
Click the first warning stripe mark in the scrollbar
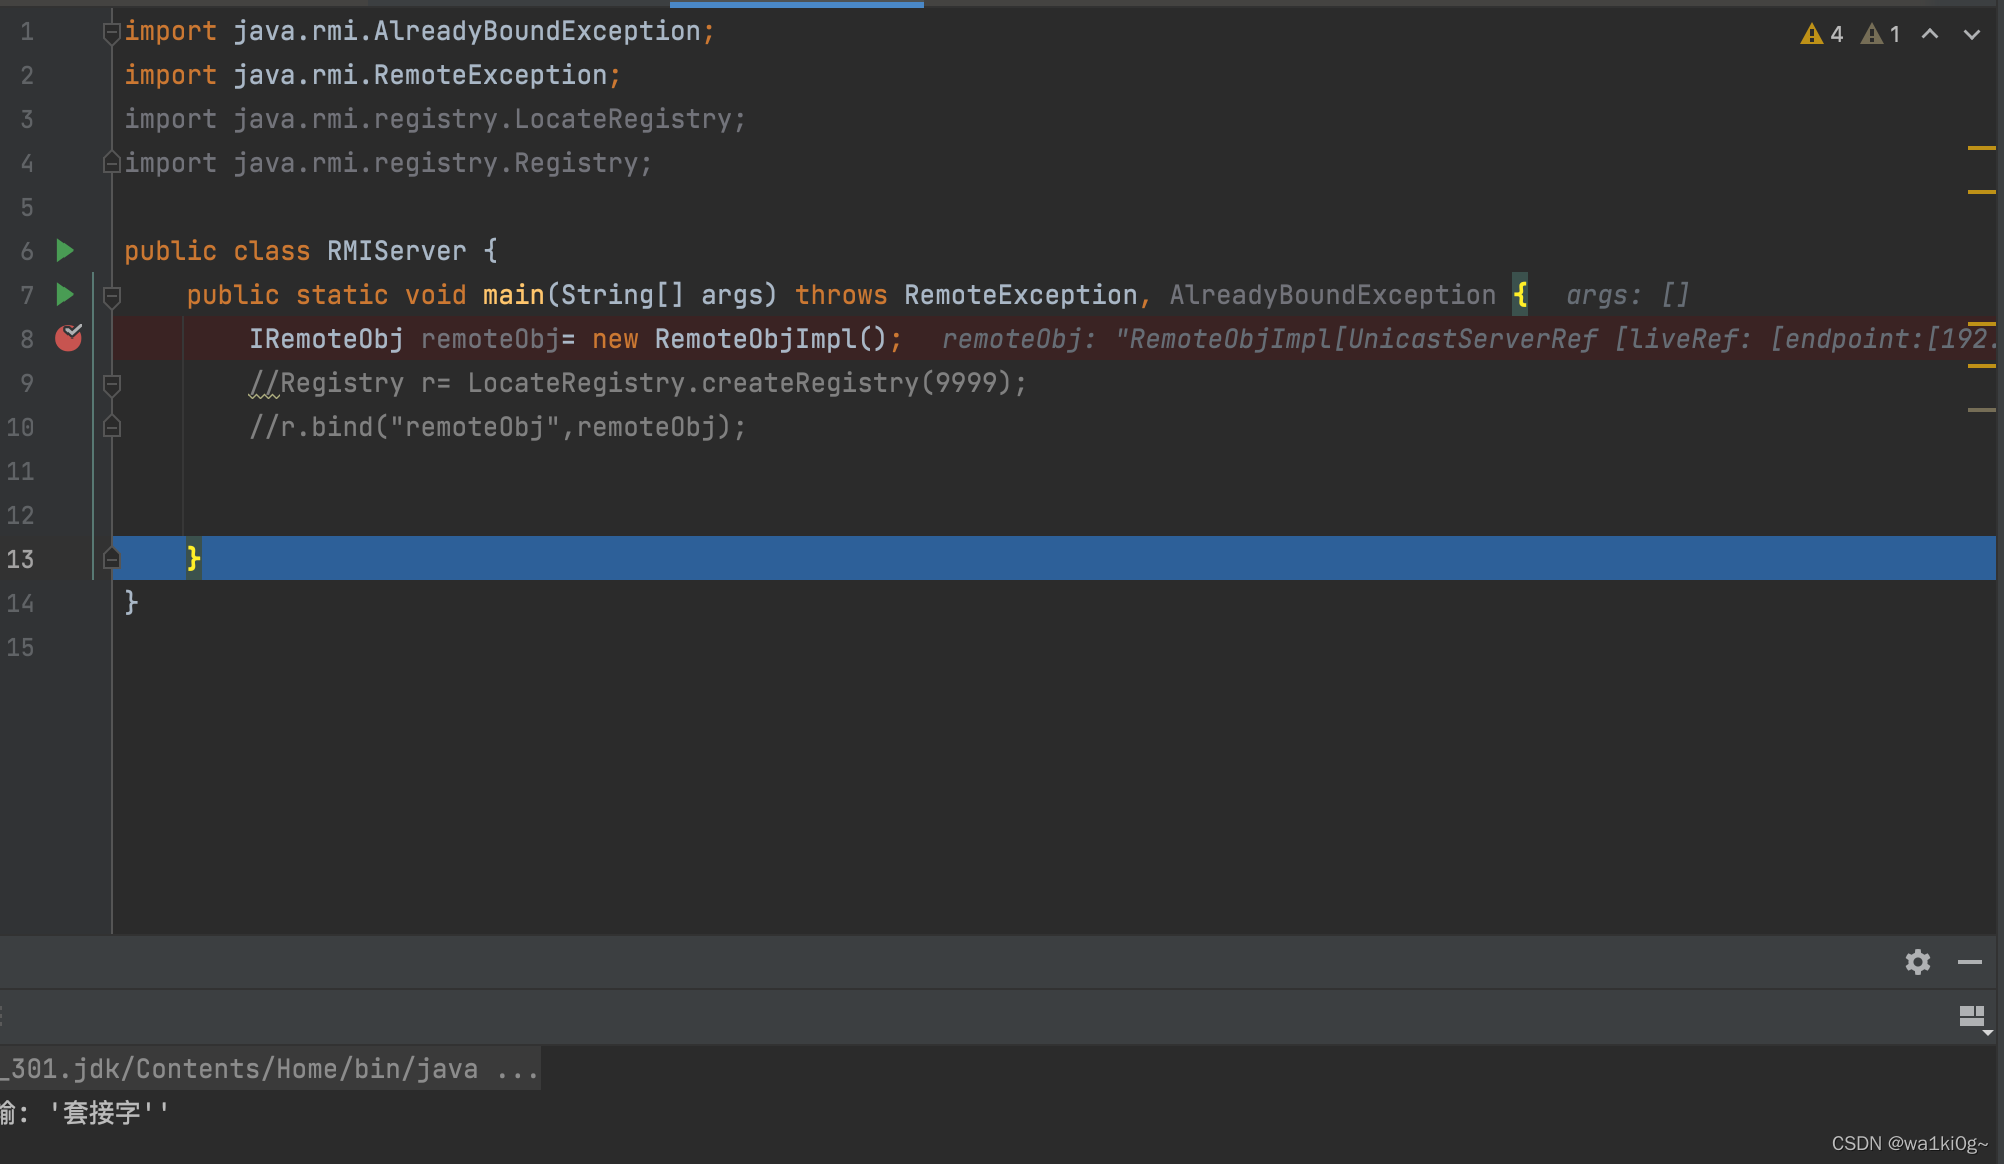1981,148
